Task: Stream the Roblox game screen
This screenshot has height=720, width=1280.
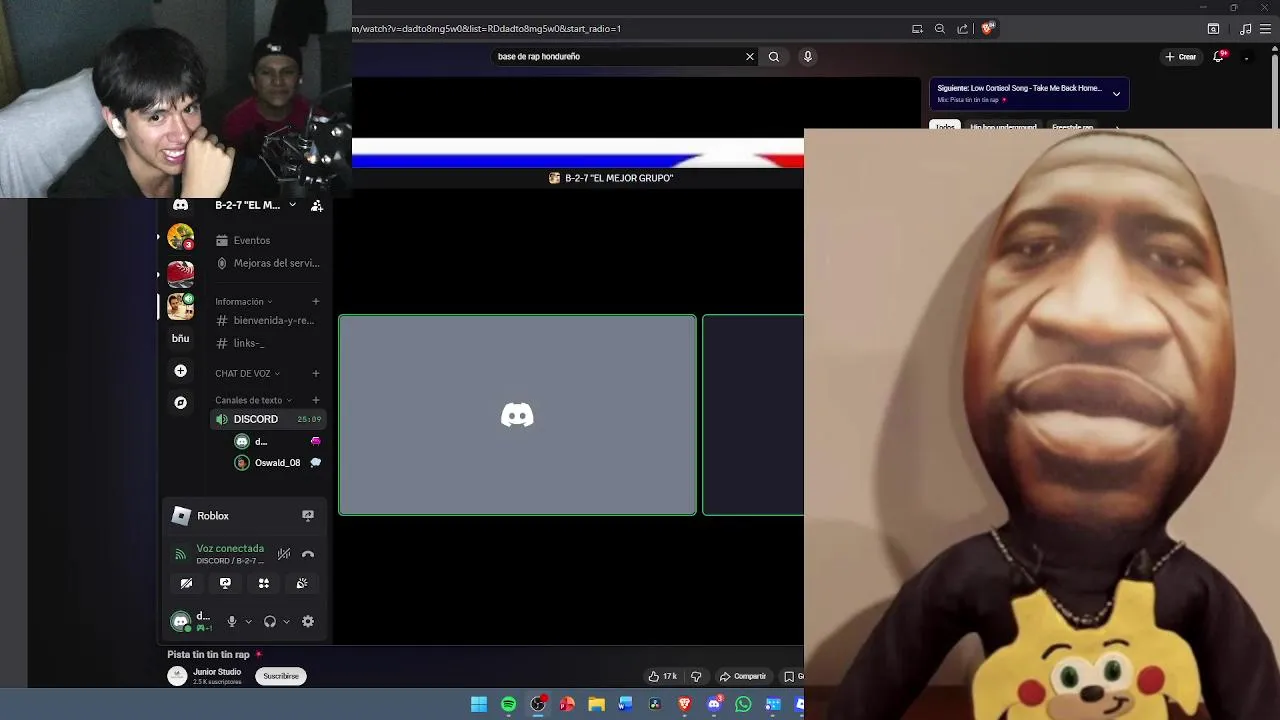Action: tap(308, 516)
